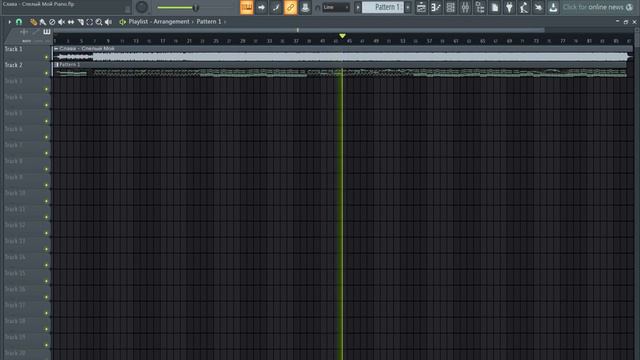Select the brush icon in top toolbar
640x360 pixels.
pyautogui.click(x=276, y=7)
